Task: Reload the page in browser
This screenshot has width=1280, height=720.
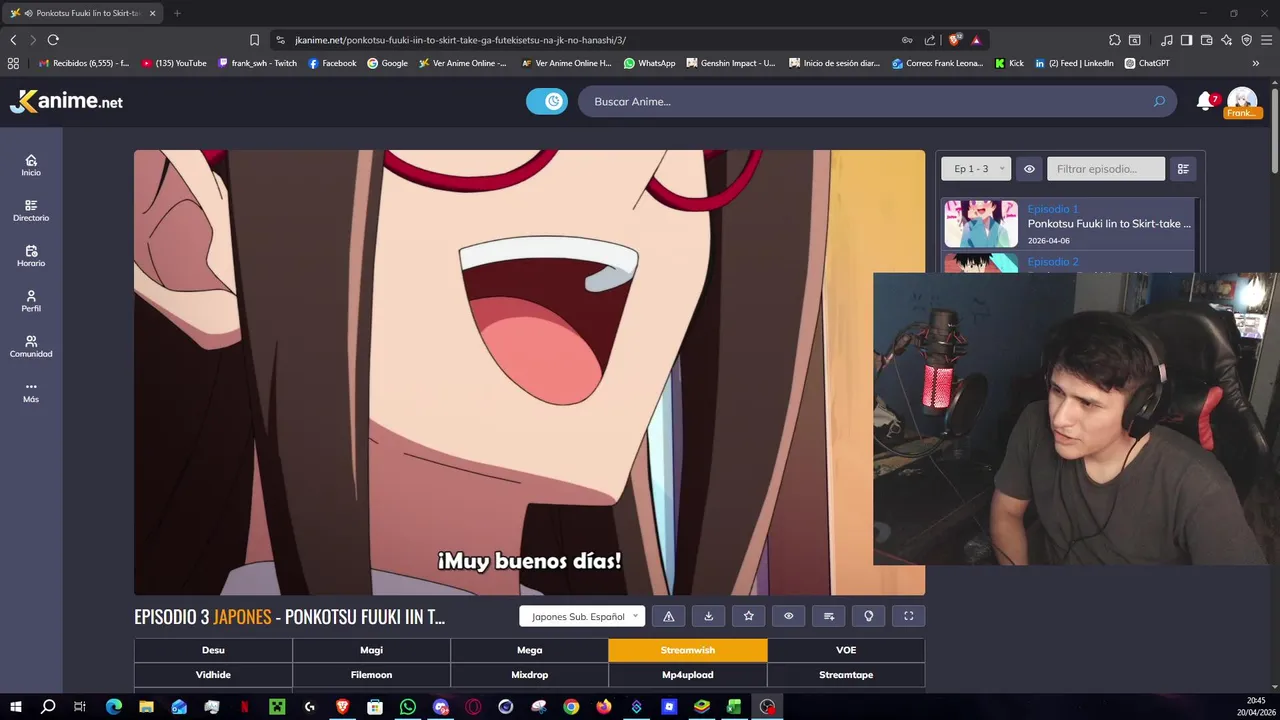Action: pyautogui.click(x=53, y=40)
